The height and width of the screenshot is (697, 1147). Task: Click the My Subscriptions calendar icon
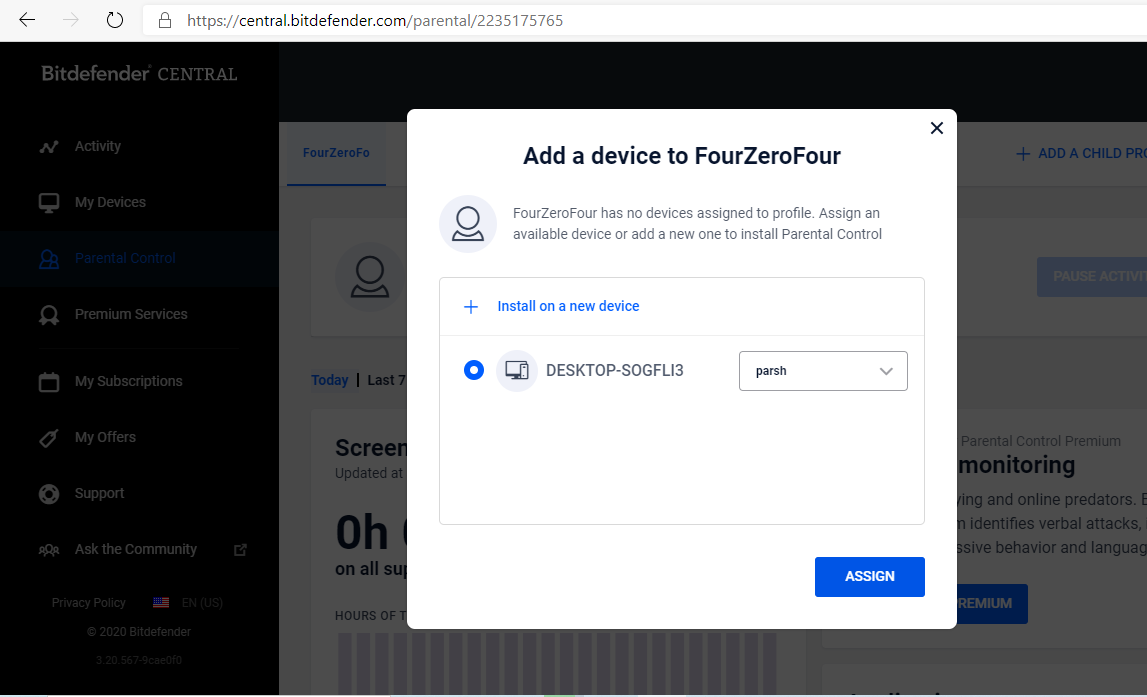coord(49,381)
